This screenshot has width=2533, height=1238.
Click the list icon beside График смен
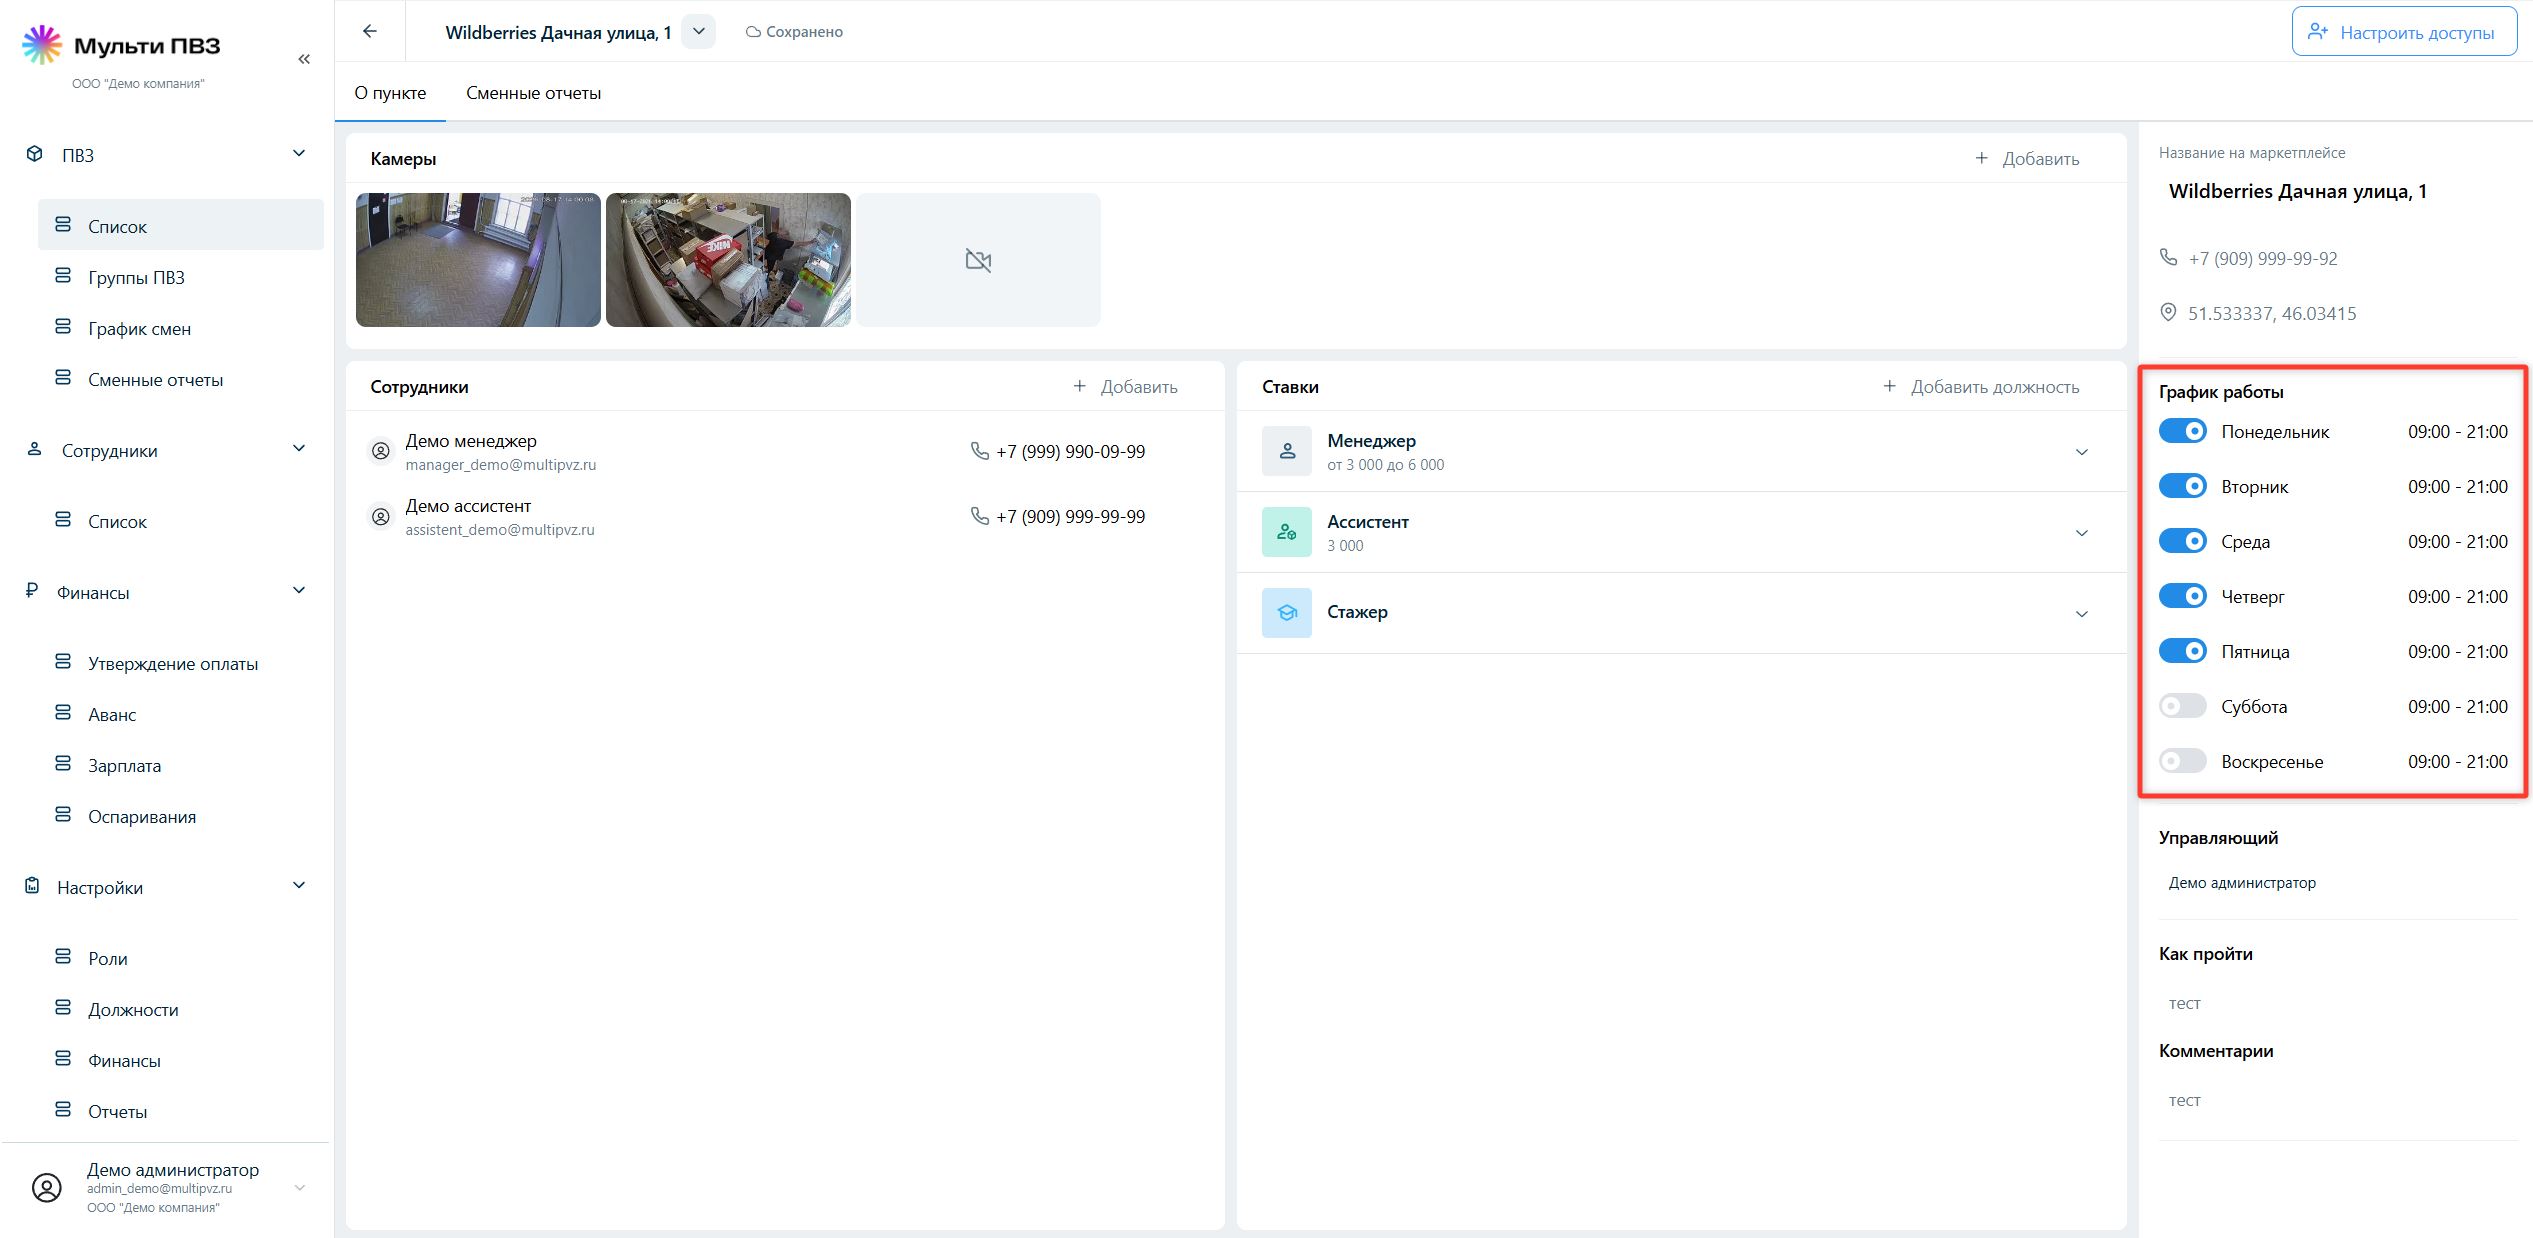coord(63,327)
